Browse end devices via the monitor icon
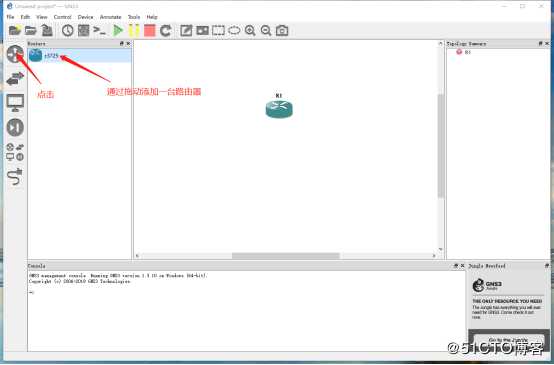Image resolution: width=554 pixels, height=365 pixels. point(15,103)
